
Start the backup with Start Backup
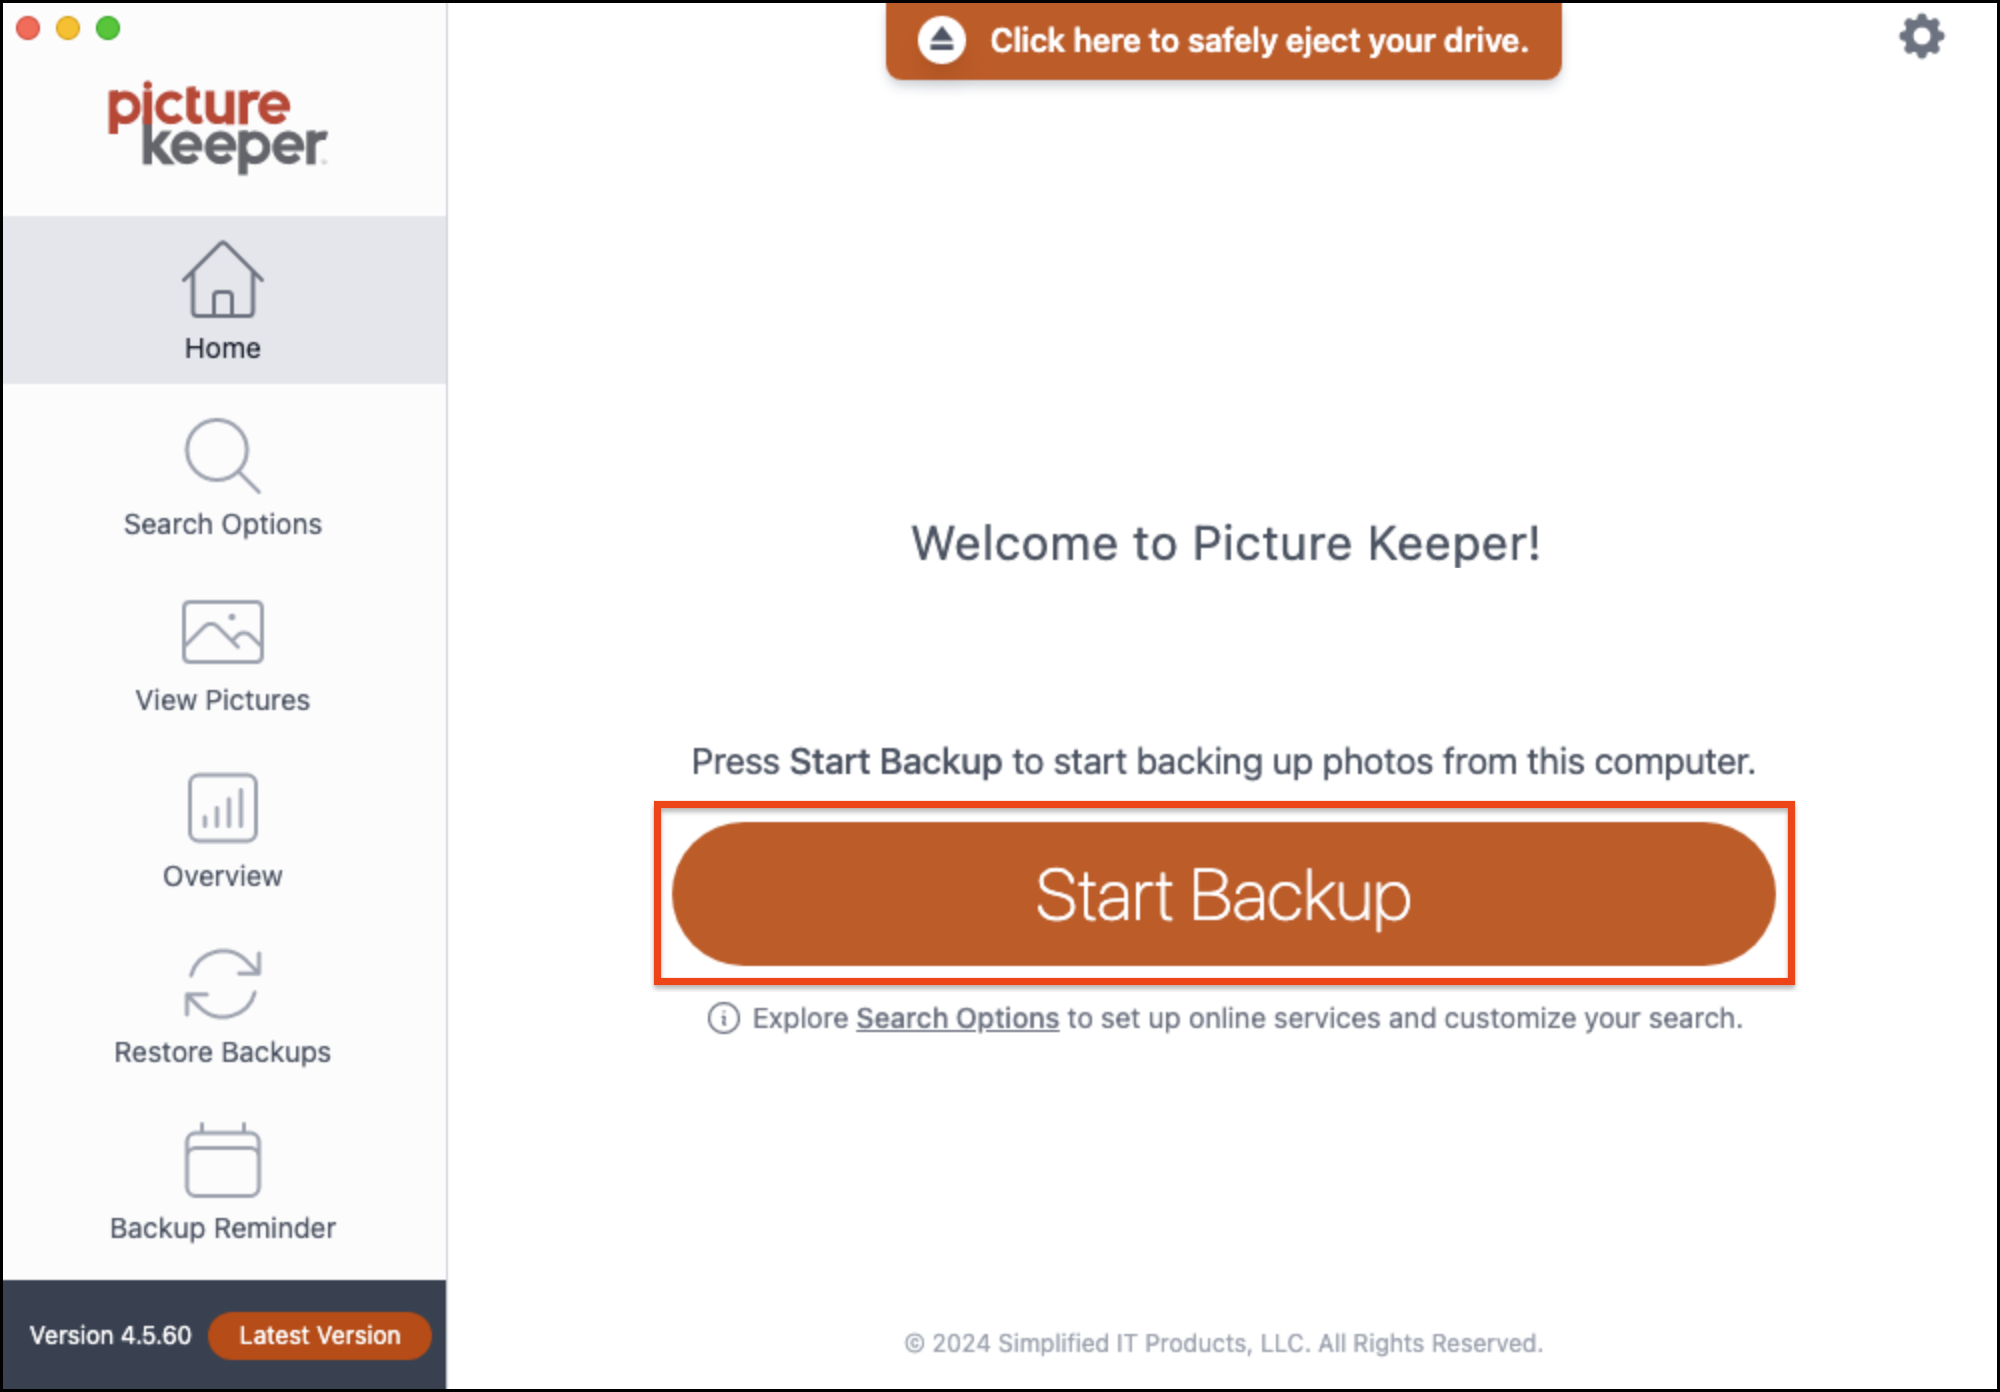coord(1223,894)
